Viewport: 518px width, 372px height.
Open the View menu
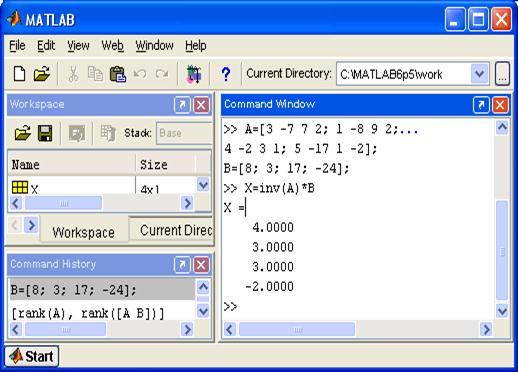pos(78,46)
